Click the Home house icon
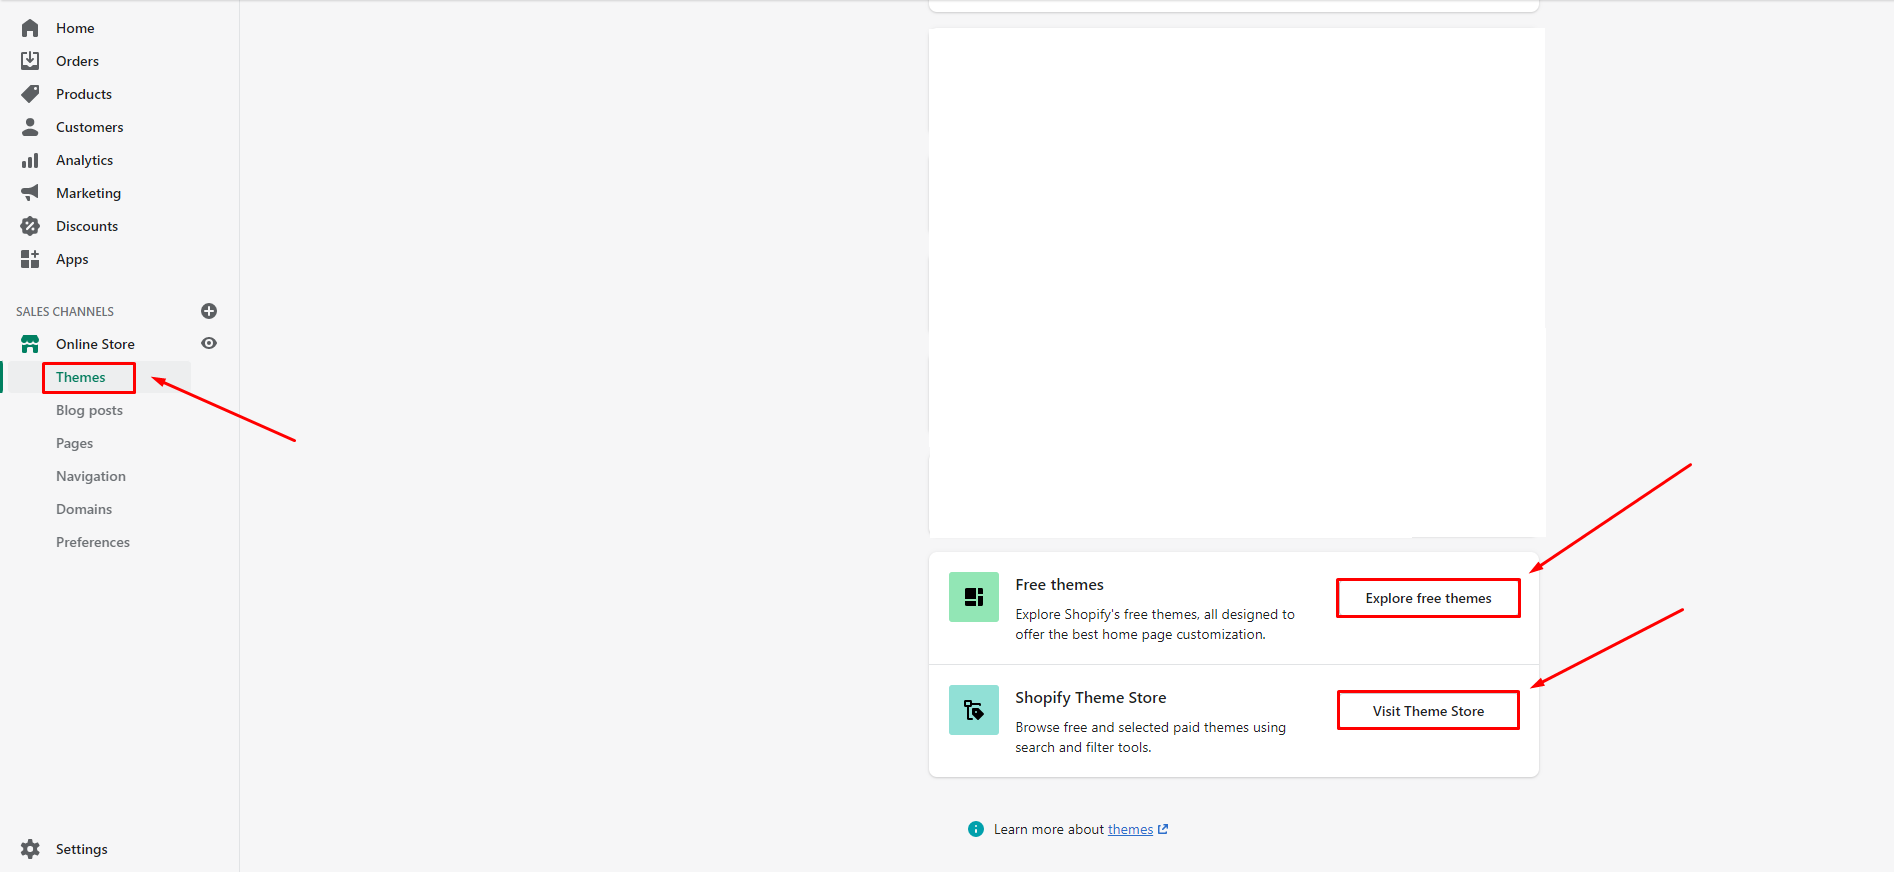The image size is (1894, 872). coord(30,28)
